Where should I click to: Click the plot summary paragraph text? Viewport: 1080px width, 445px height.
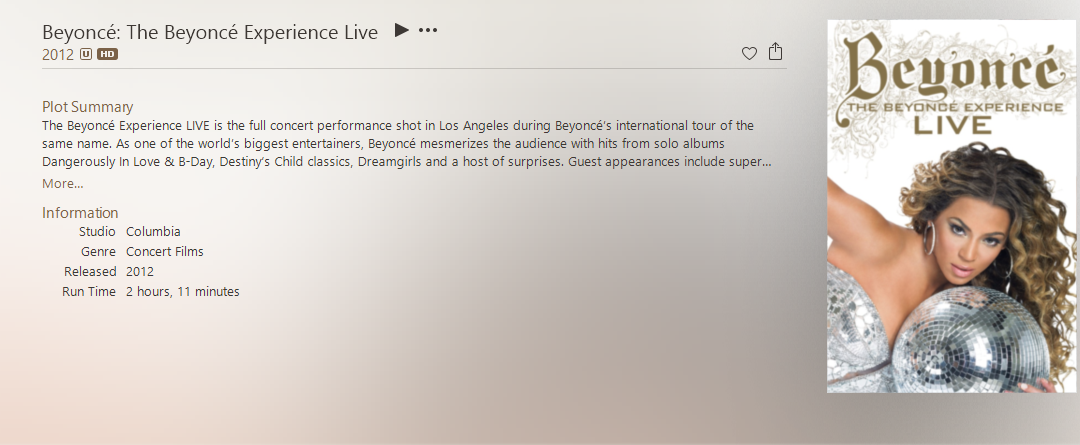click(406, 143)
